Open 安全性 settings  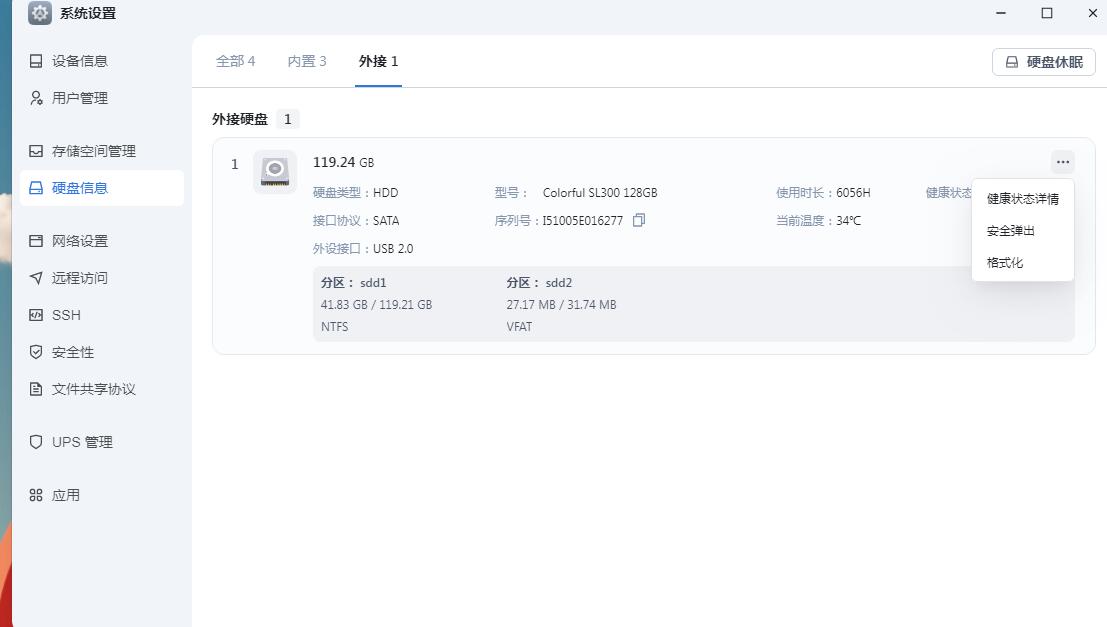(x=102, y=352)
